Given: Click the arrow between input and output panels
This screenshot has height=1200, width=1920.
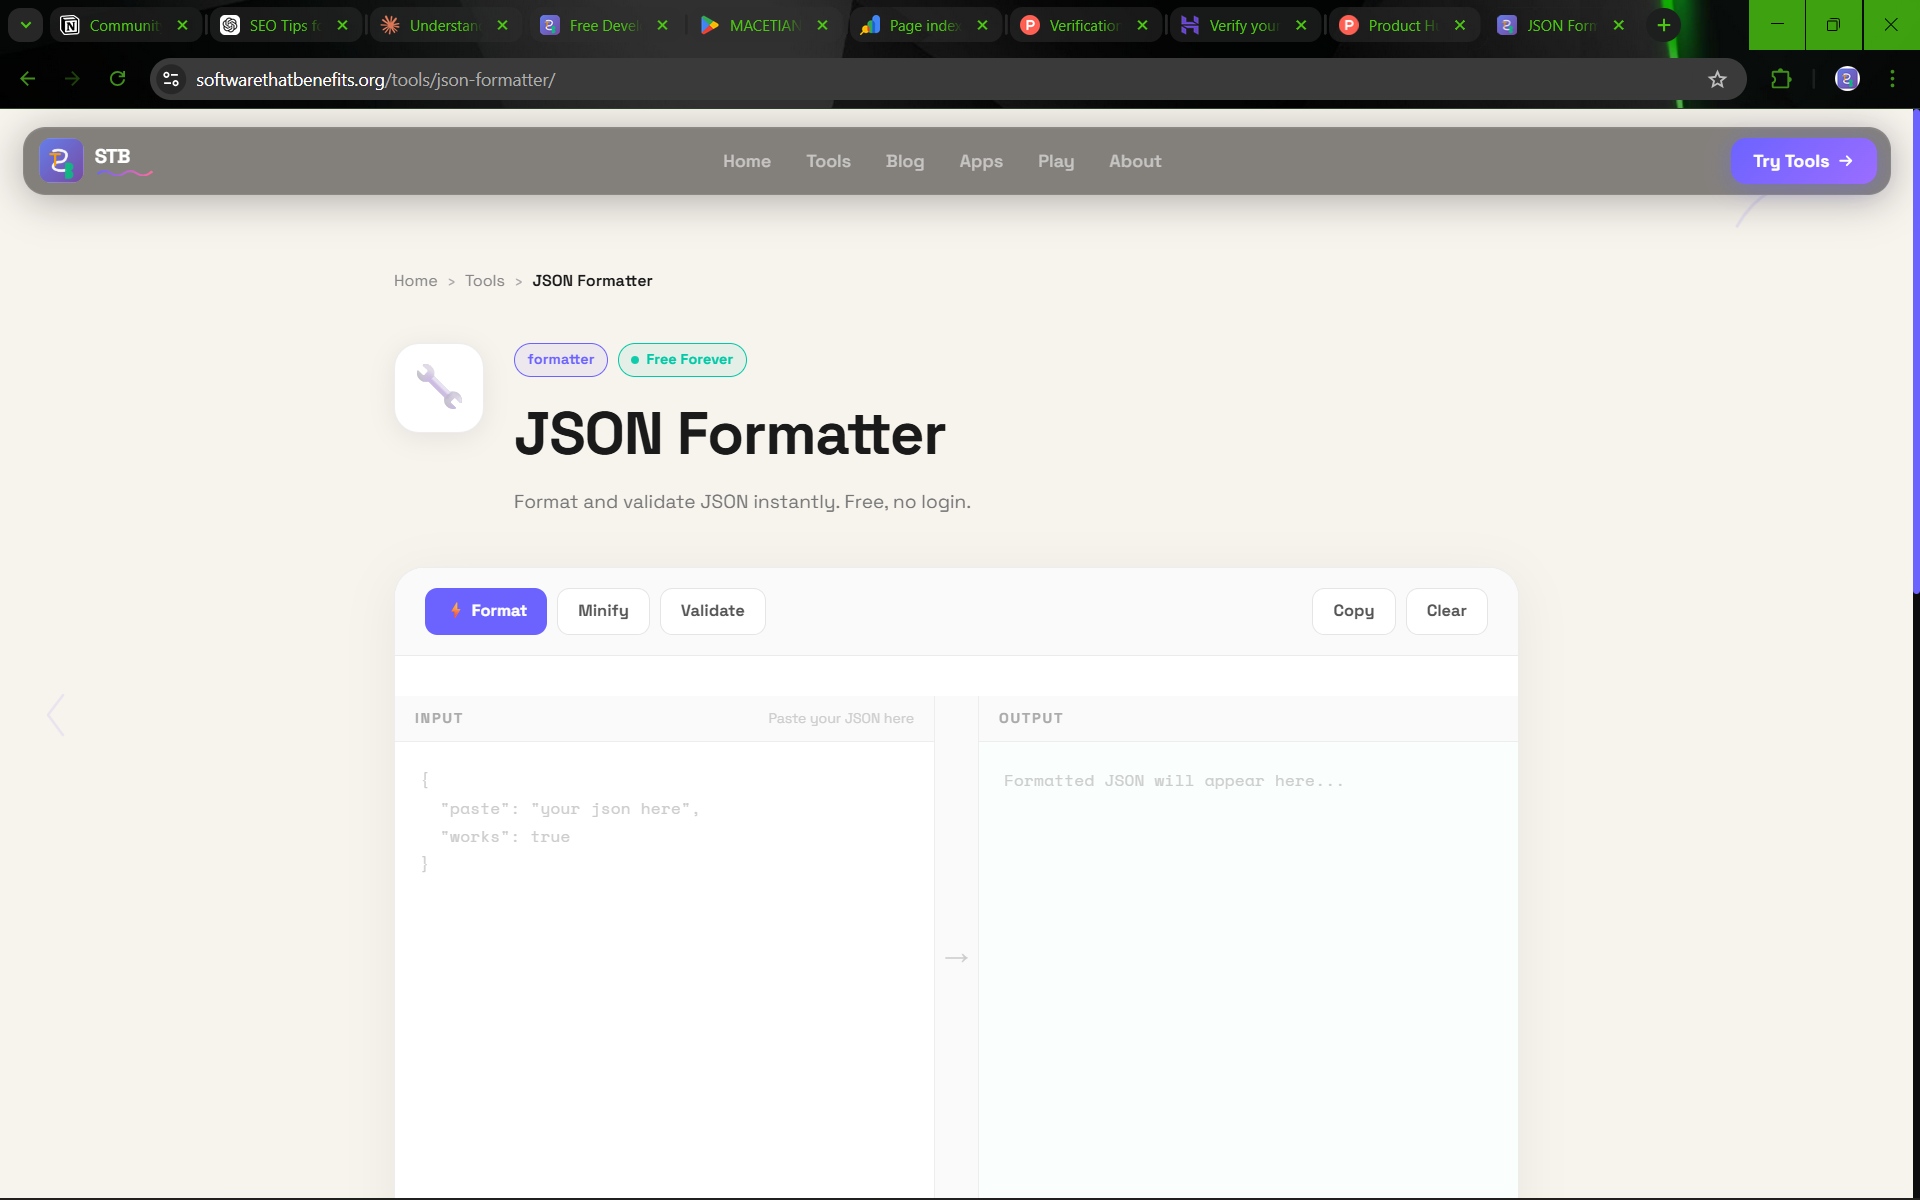Looking at the screenshot, I should (x=956, y=957).
